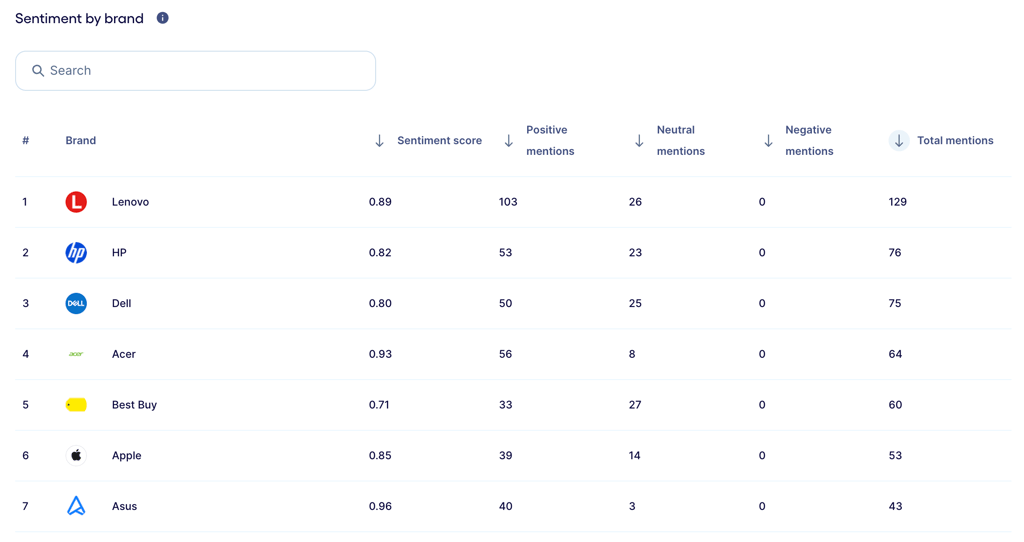The height and width of the screenshot is (542, 1024).
Task: Select the Best Buy brand name
Action: (x=135, y=405)
